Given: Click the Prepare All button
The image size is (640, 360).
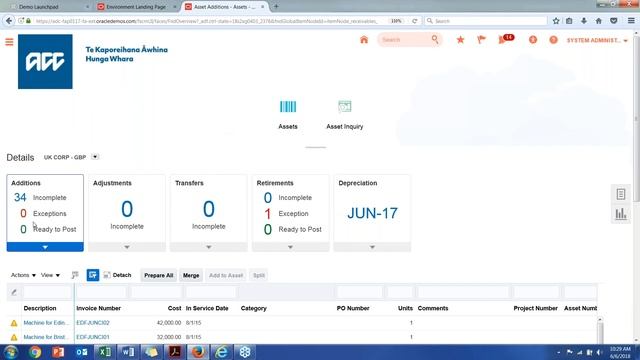Looking at the screenshot, I should 158,276.
